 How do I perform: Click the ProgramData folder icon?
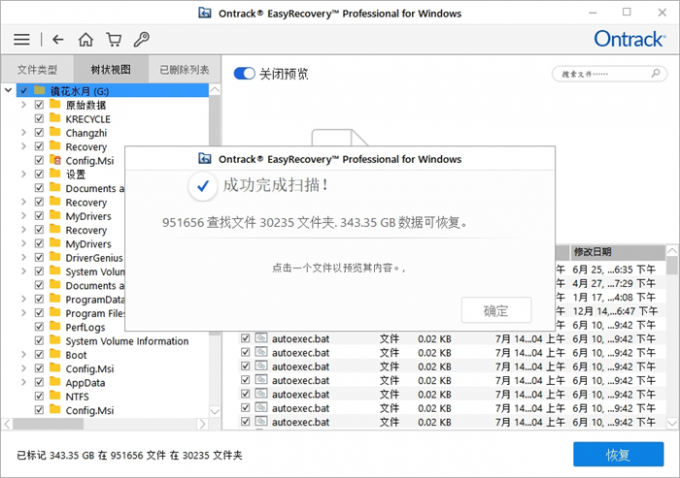pos(55,299)
